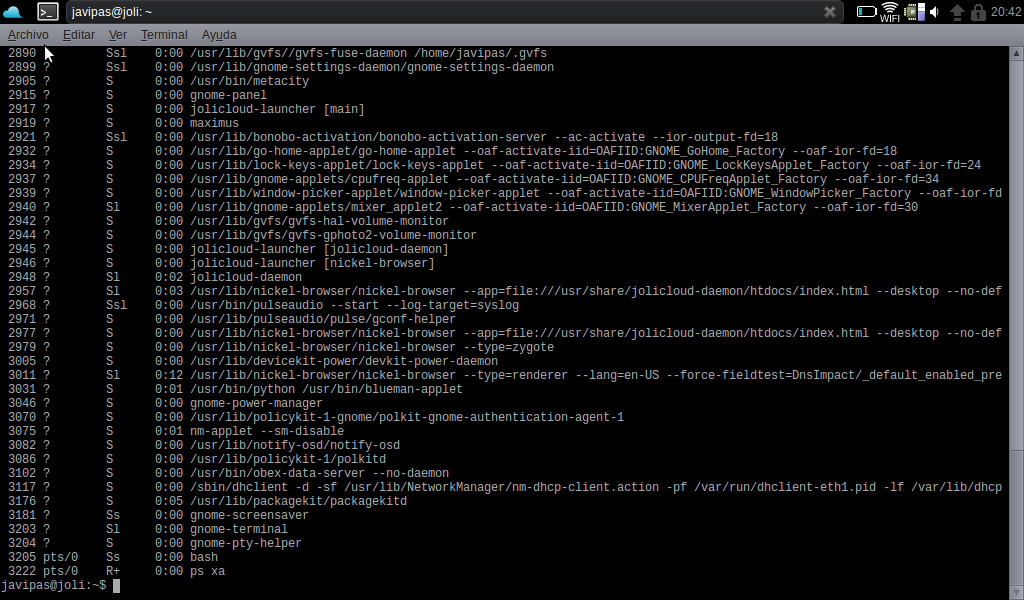This screenshot has width=1024, height=600.
Task: Click 'nm-applet --sm-disable' text
Action: 266,431
